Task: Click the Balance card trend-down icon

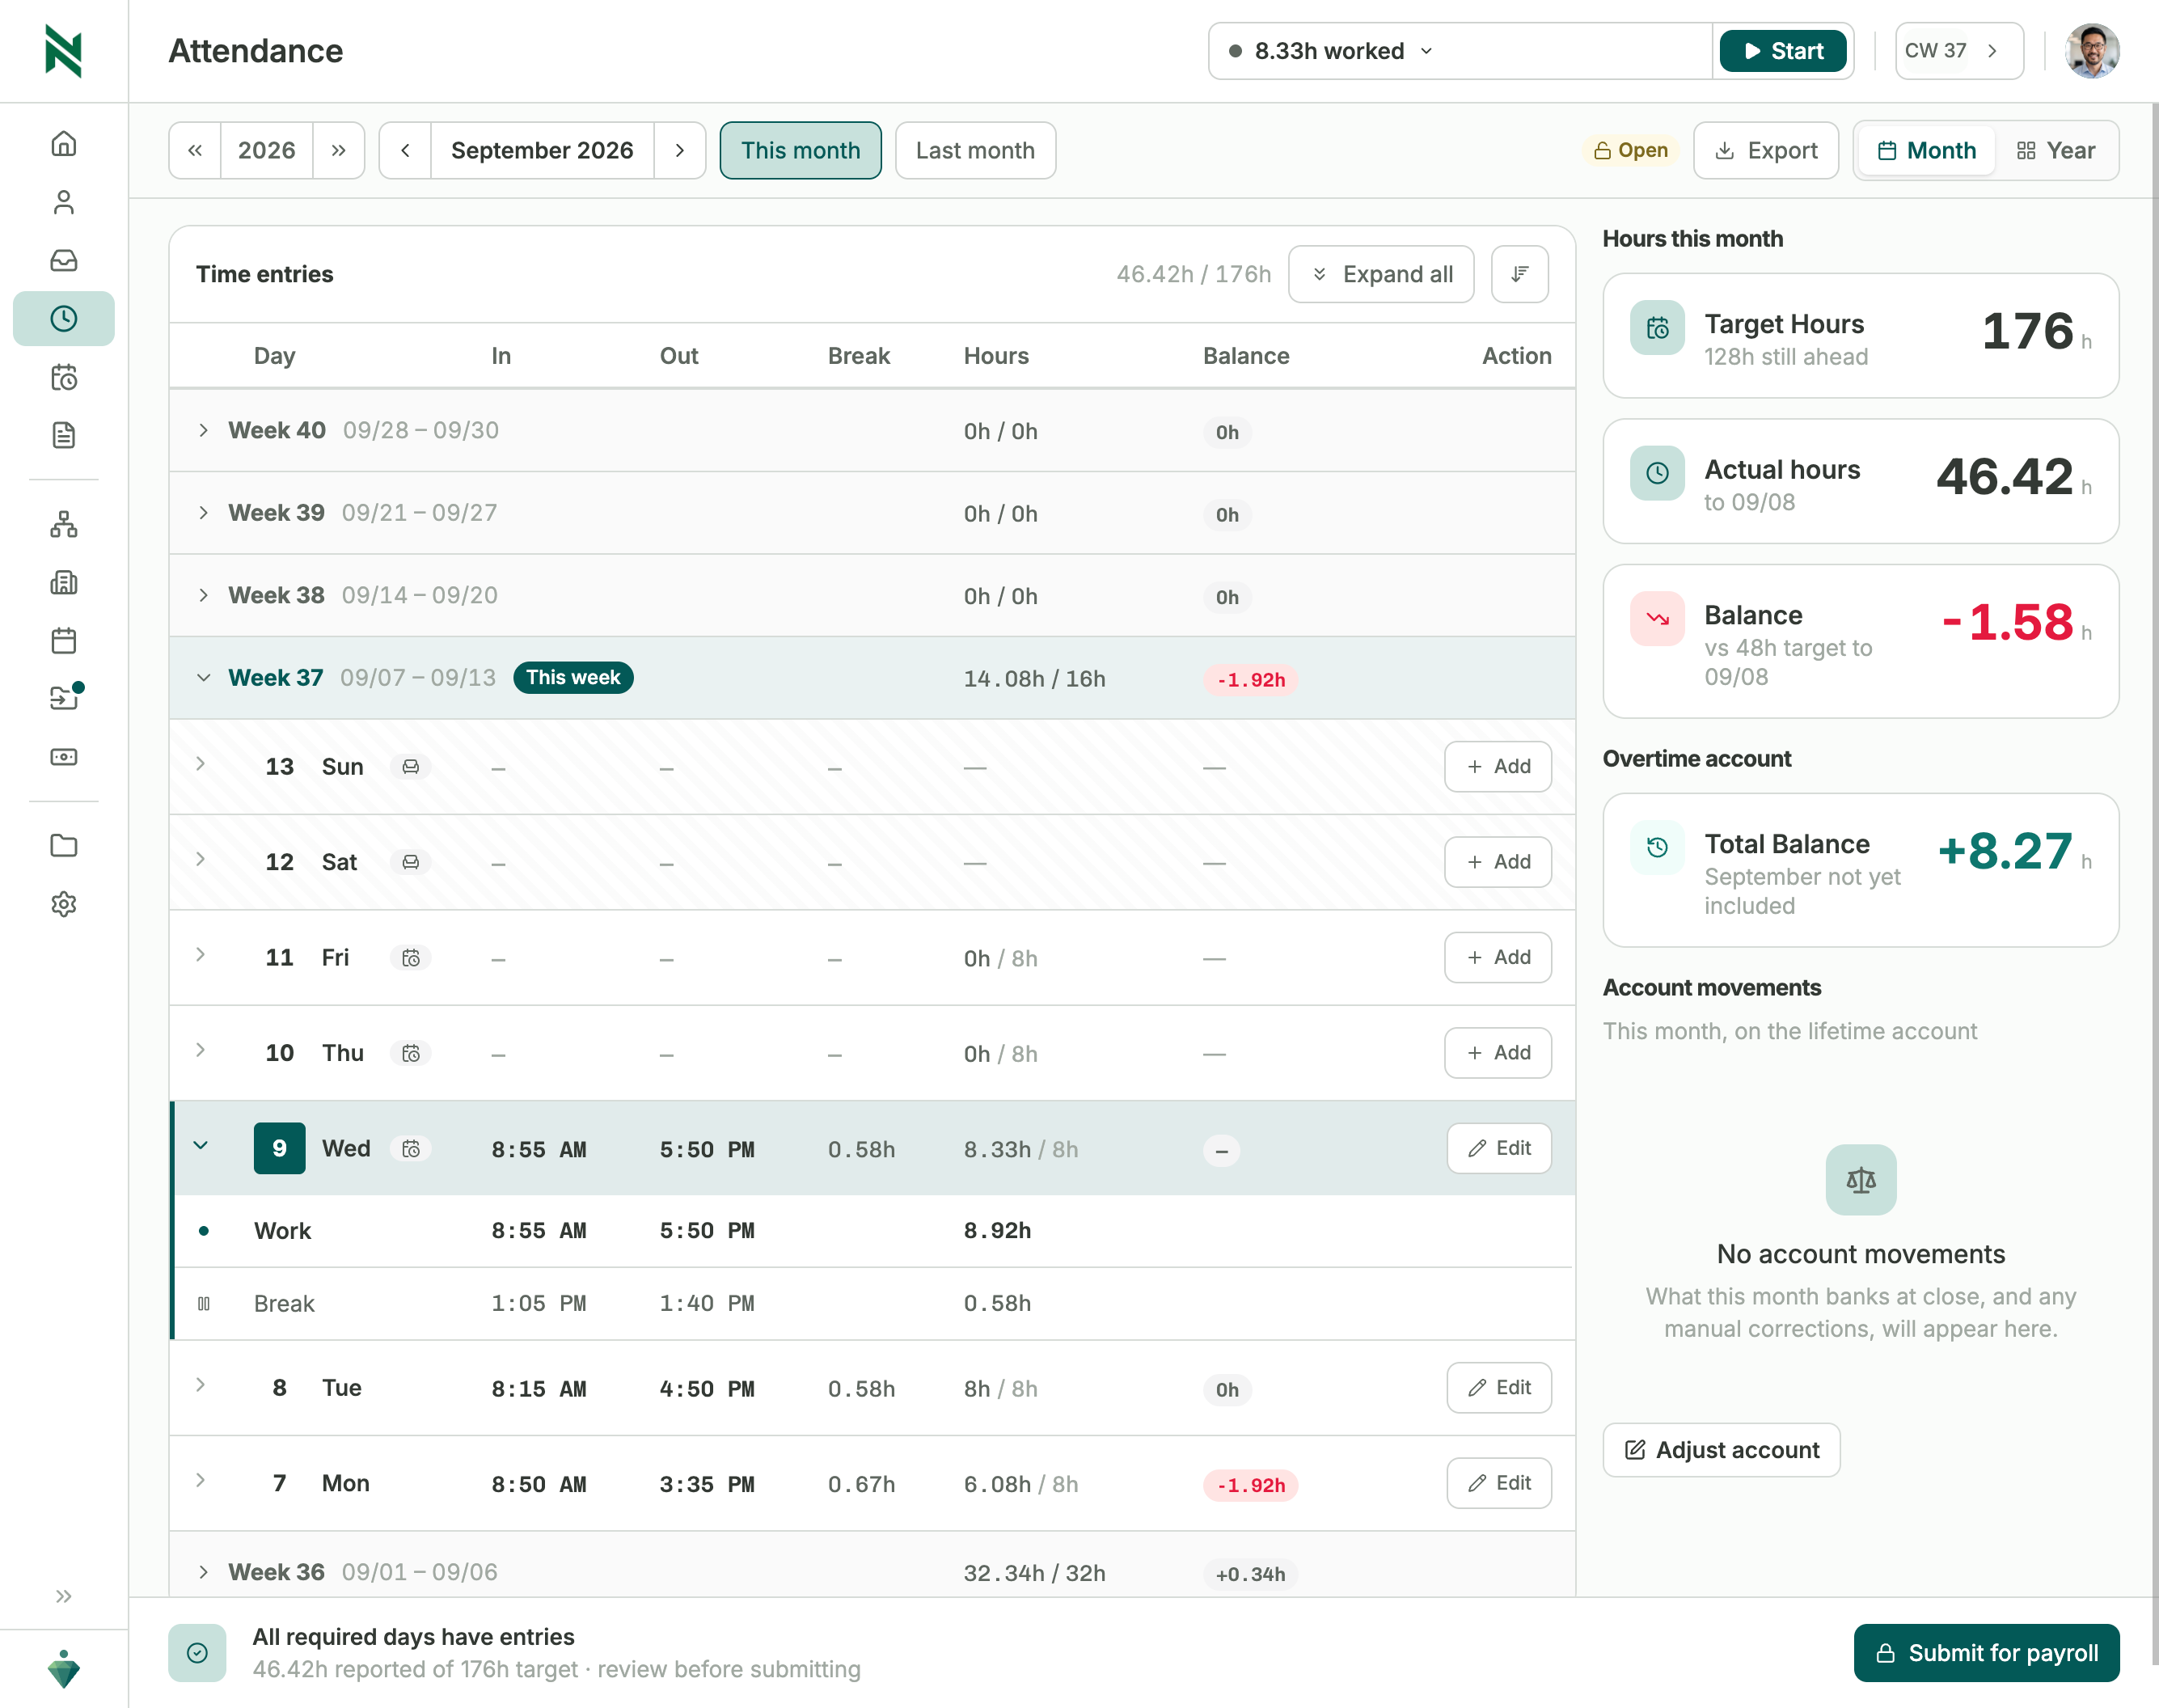Action: click(1657, 618)
